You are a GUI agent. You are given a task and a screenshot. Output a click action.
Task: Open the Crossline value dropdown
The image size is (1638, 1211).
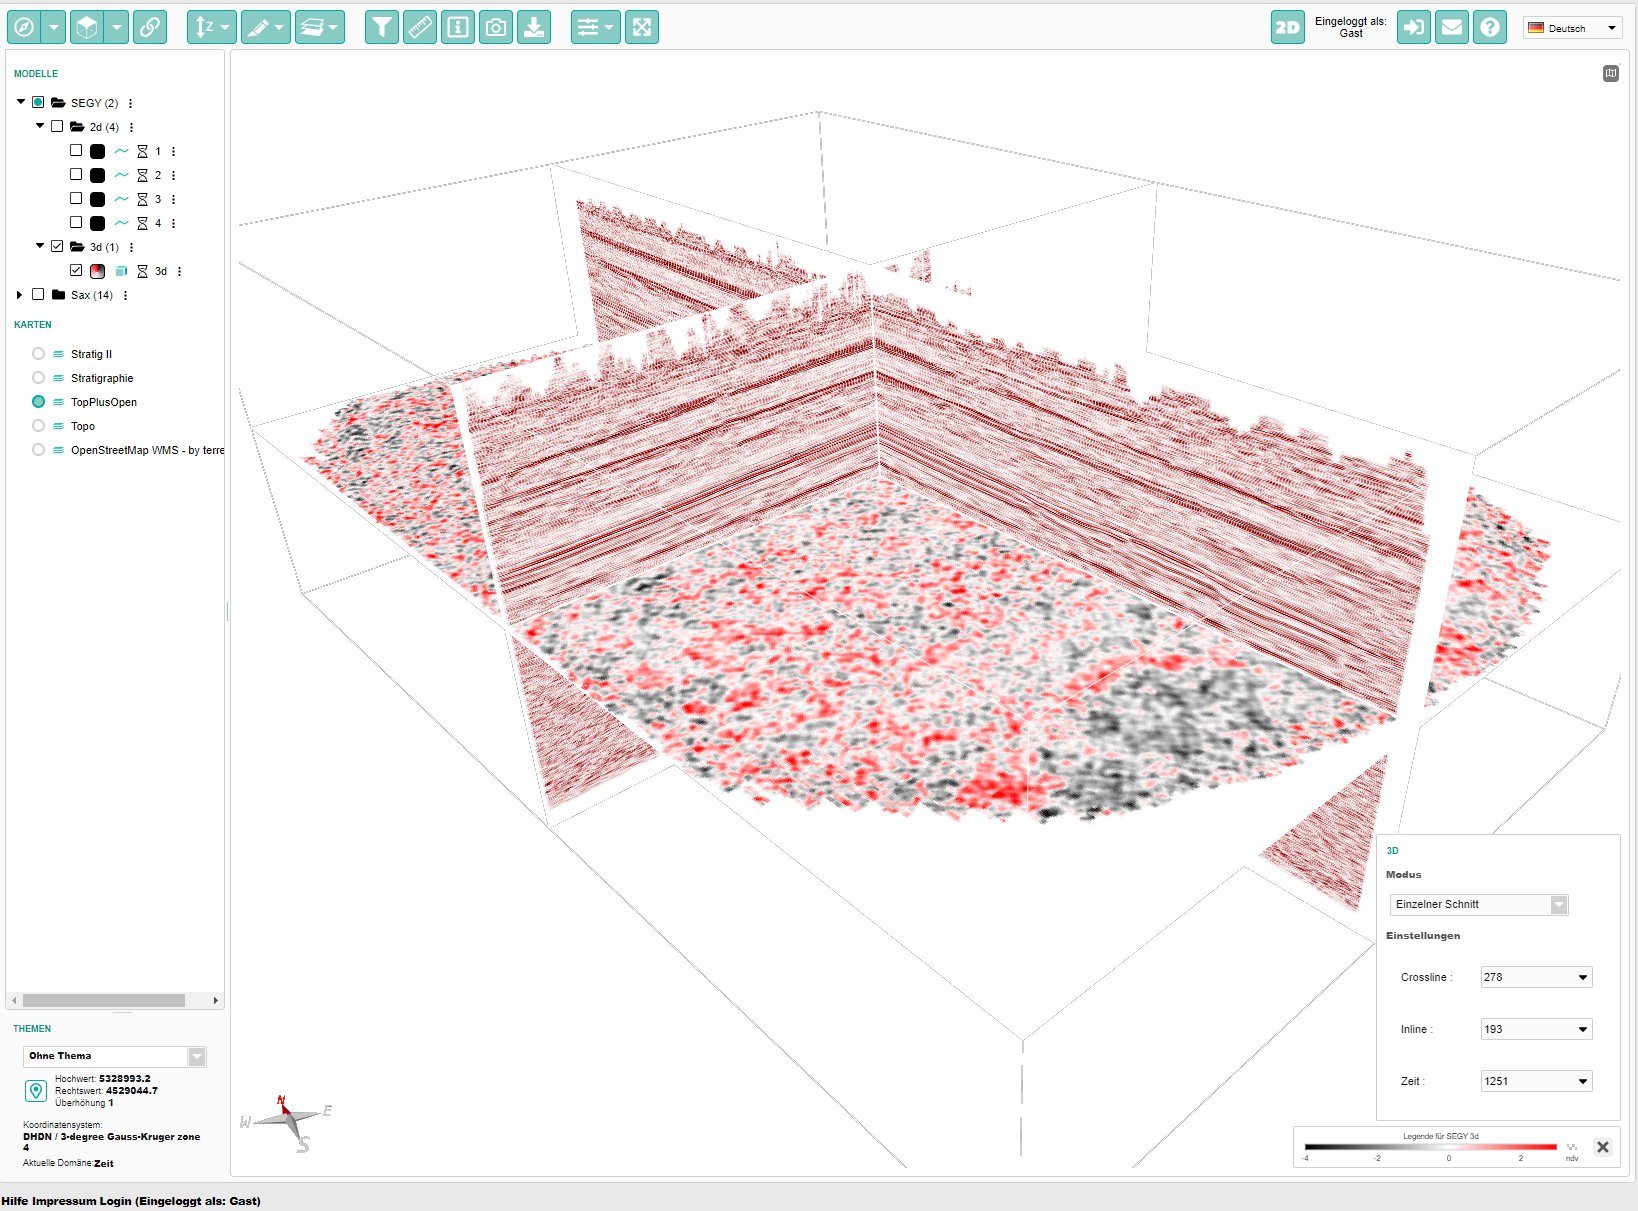(1536, 977)
